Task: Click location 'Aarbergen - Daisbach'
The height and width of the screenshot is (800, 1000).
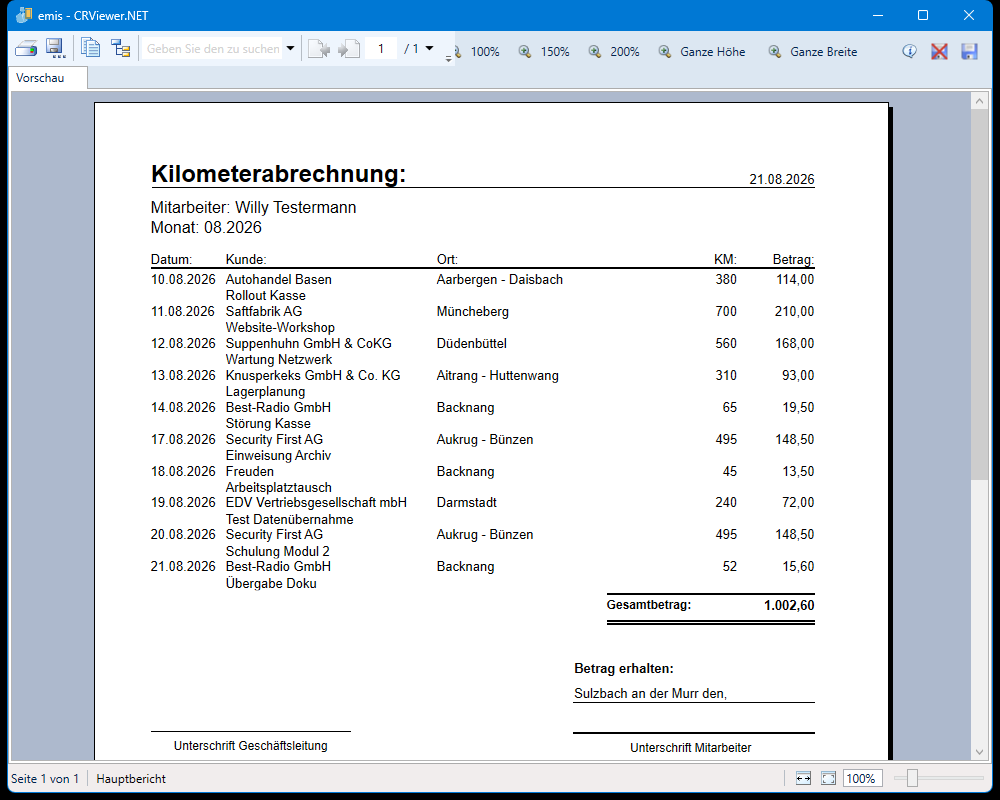Action: (499, 279)
